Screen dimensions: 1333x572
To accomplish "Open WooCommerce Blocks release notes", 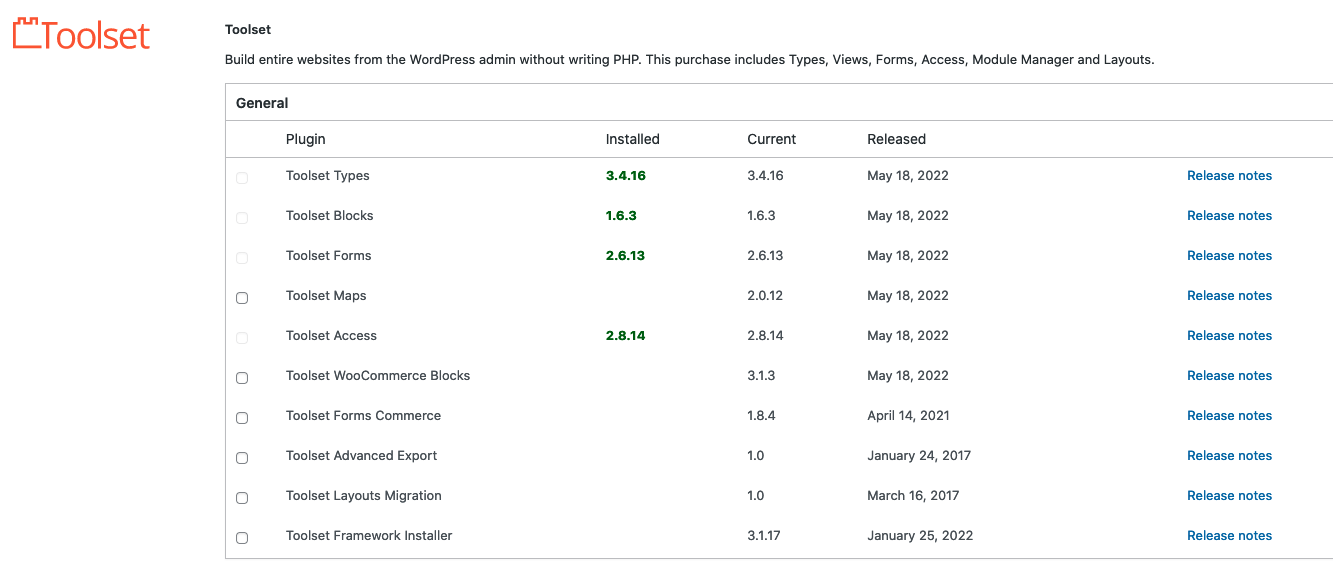I will 1229,376.
